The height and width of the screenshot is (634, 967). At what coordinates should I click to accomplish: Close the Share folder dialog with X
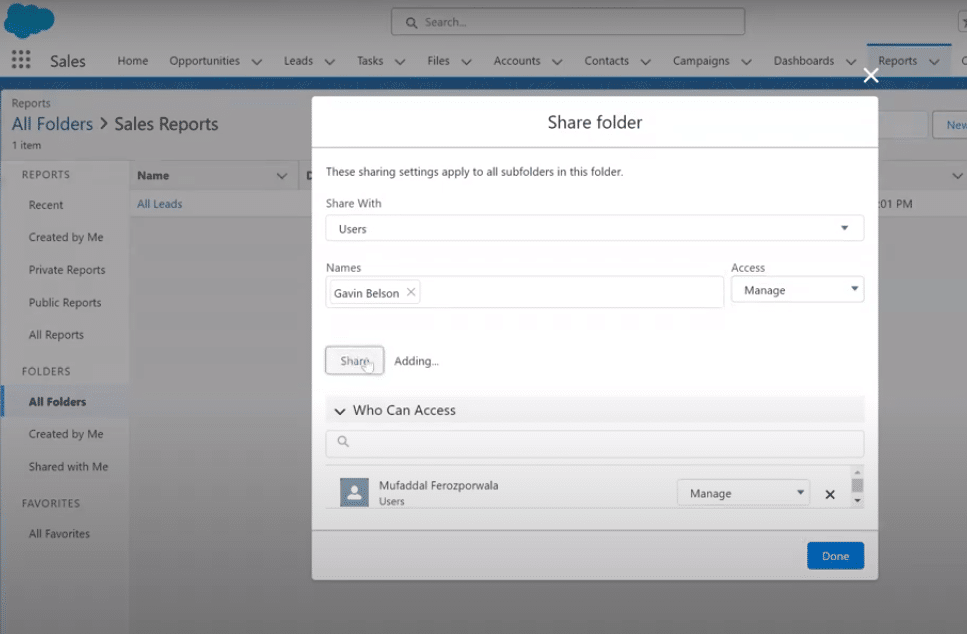point(871,75)
